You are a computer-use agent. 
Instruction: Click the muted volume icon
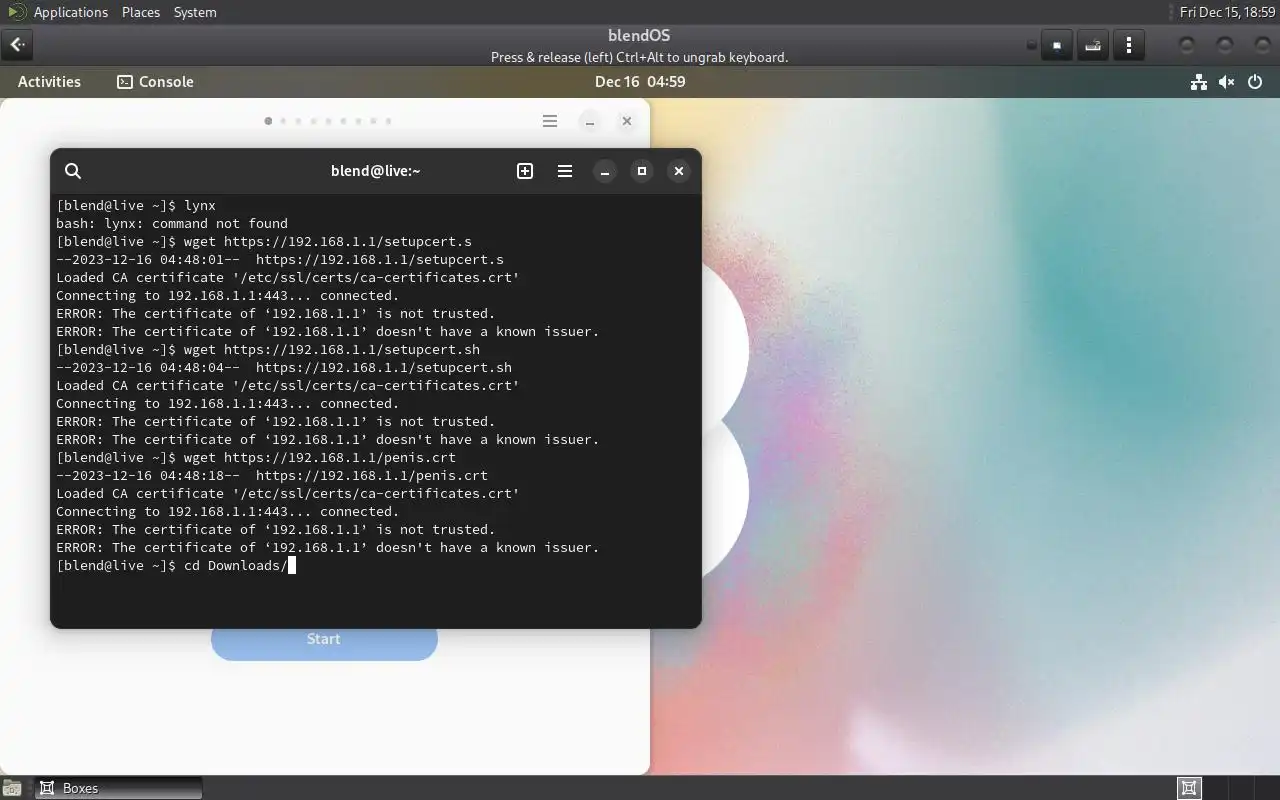point(1227,82)
